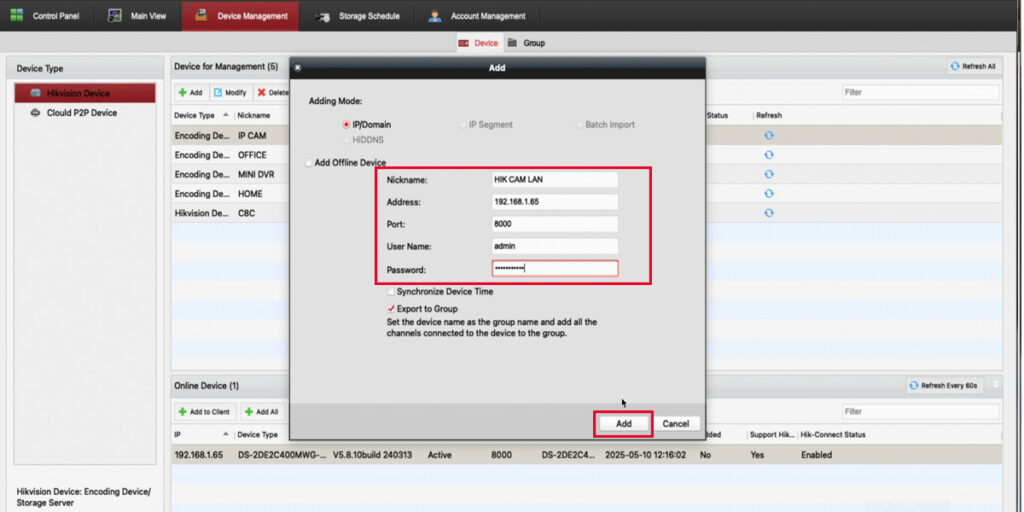This screenshot has height=512, width=1024.
Task: Open the Control Panel tab
Action: tap(48, 16)
